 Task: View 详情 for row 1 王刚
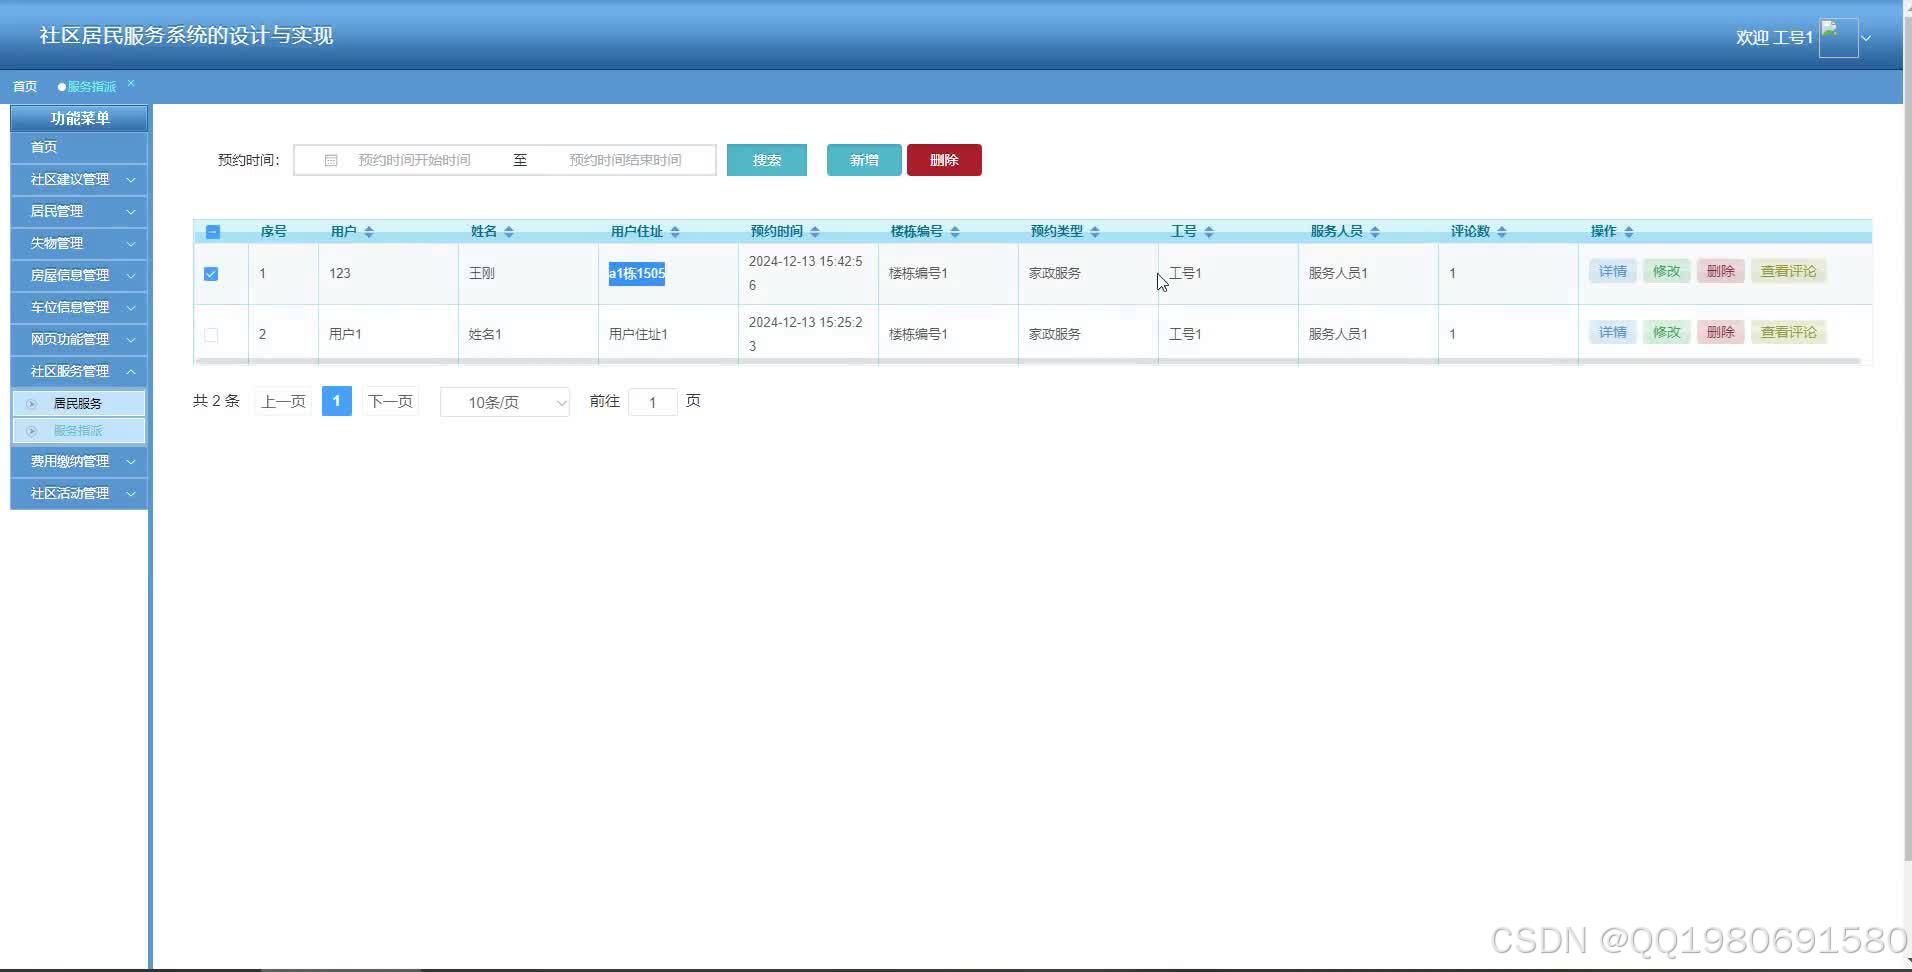point(1613,272)
